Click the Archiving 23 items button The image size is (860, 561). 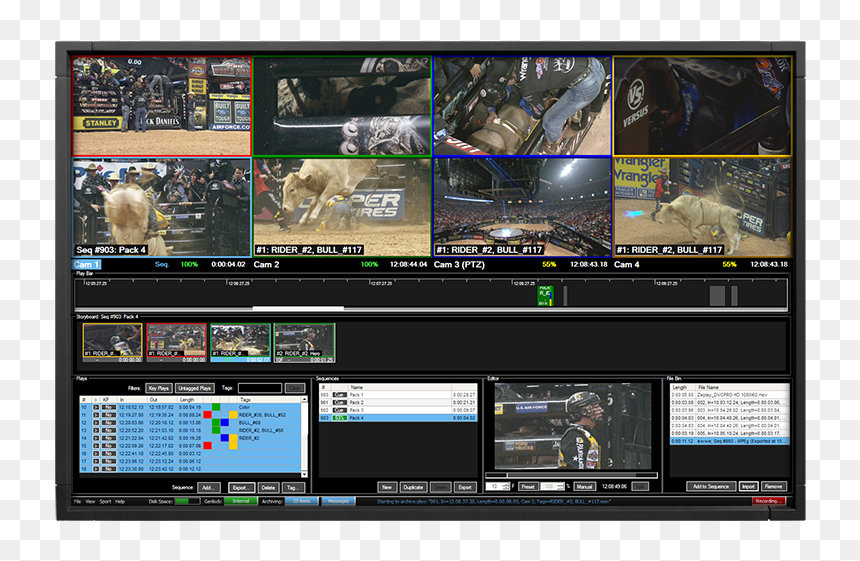302,501
